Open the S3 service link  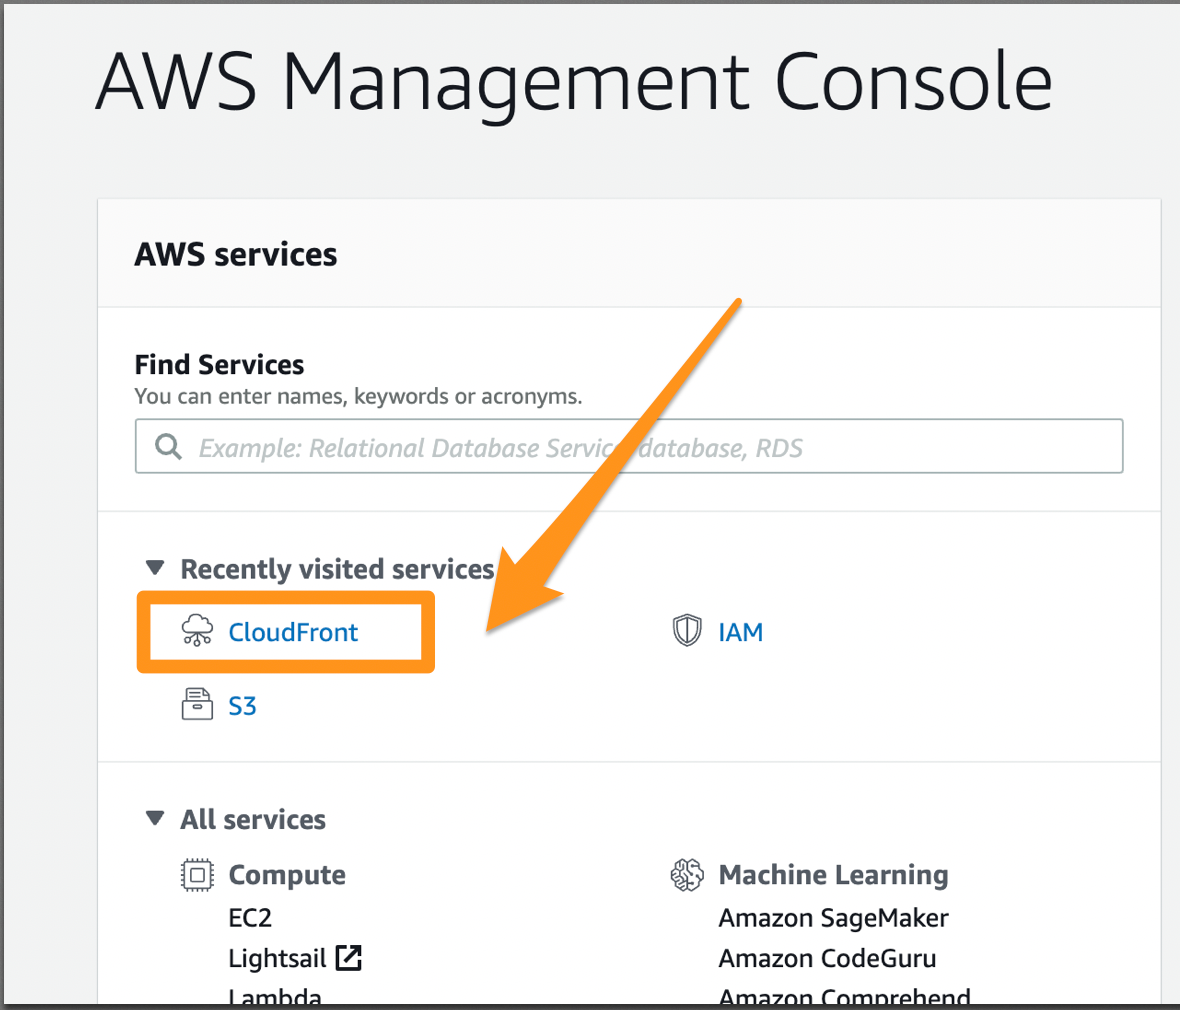[242, 706]
